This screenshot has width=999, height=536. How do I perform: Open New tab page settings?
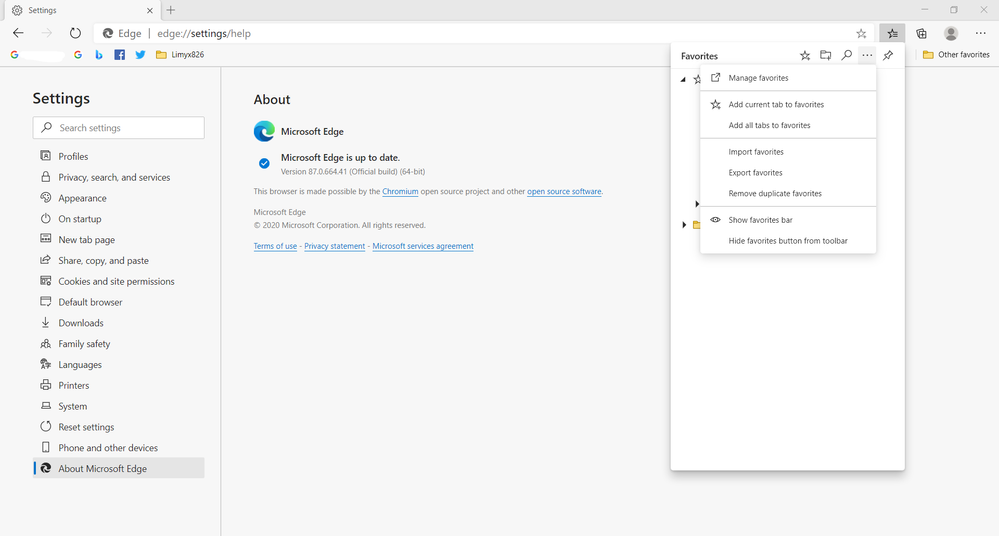click(119, 240)
